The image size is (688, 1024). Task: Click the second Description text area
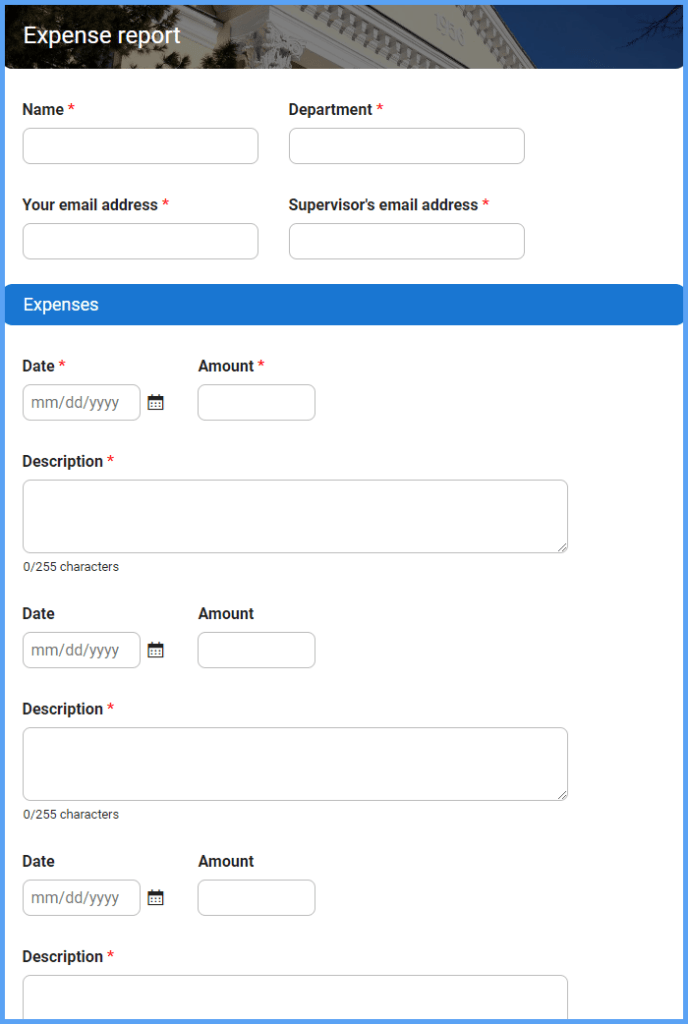click(x=295, y=763)
